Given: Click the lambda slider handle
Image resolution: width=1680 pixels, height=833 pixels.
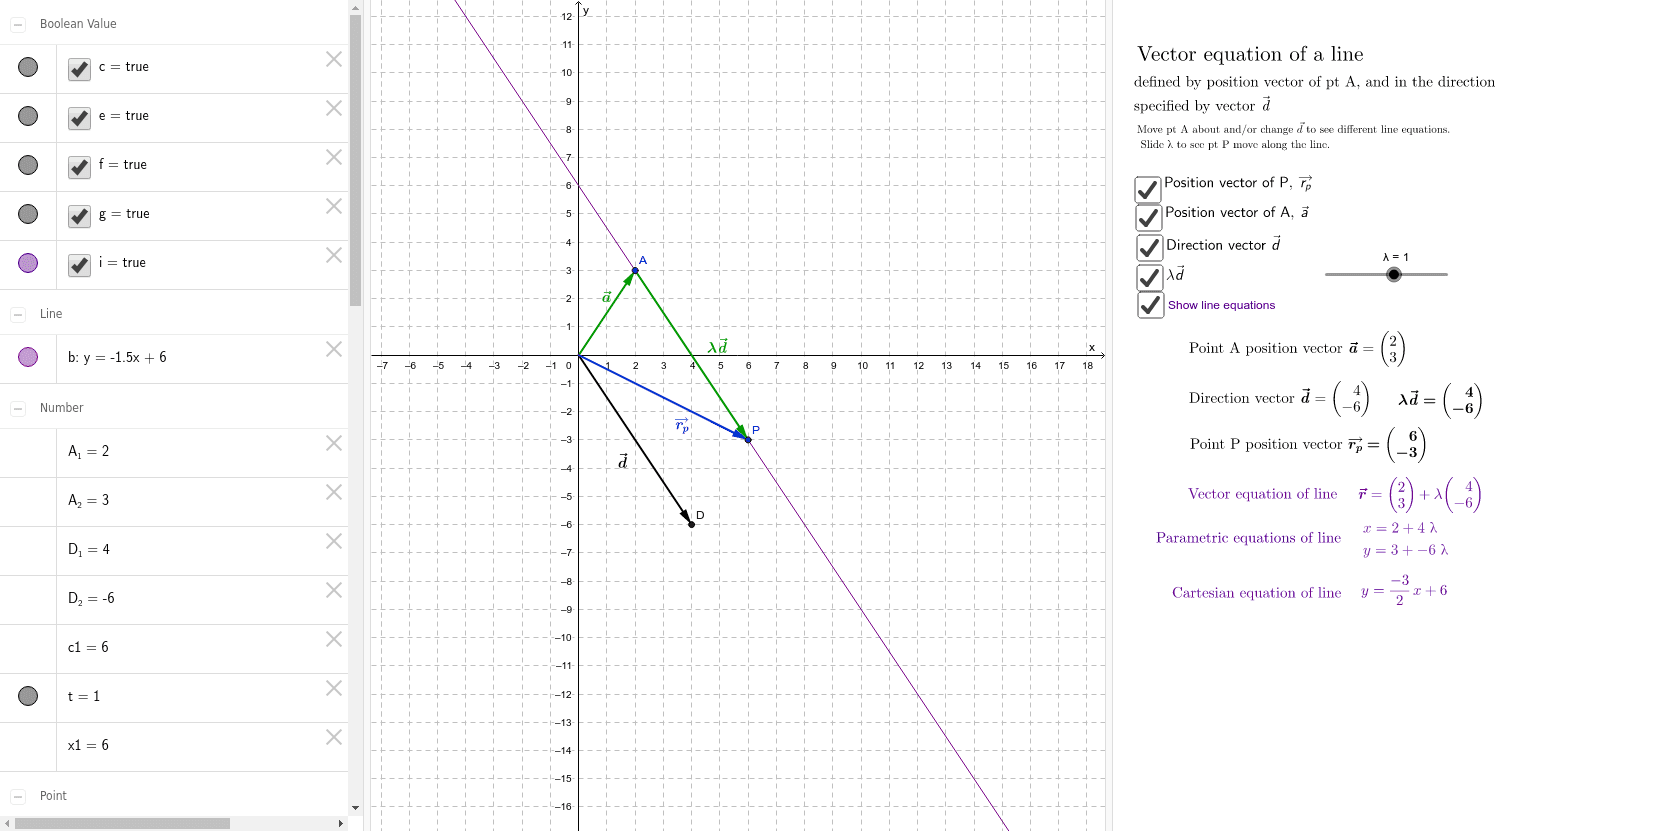Looking at the screenshot, I should coord(1394,274).
